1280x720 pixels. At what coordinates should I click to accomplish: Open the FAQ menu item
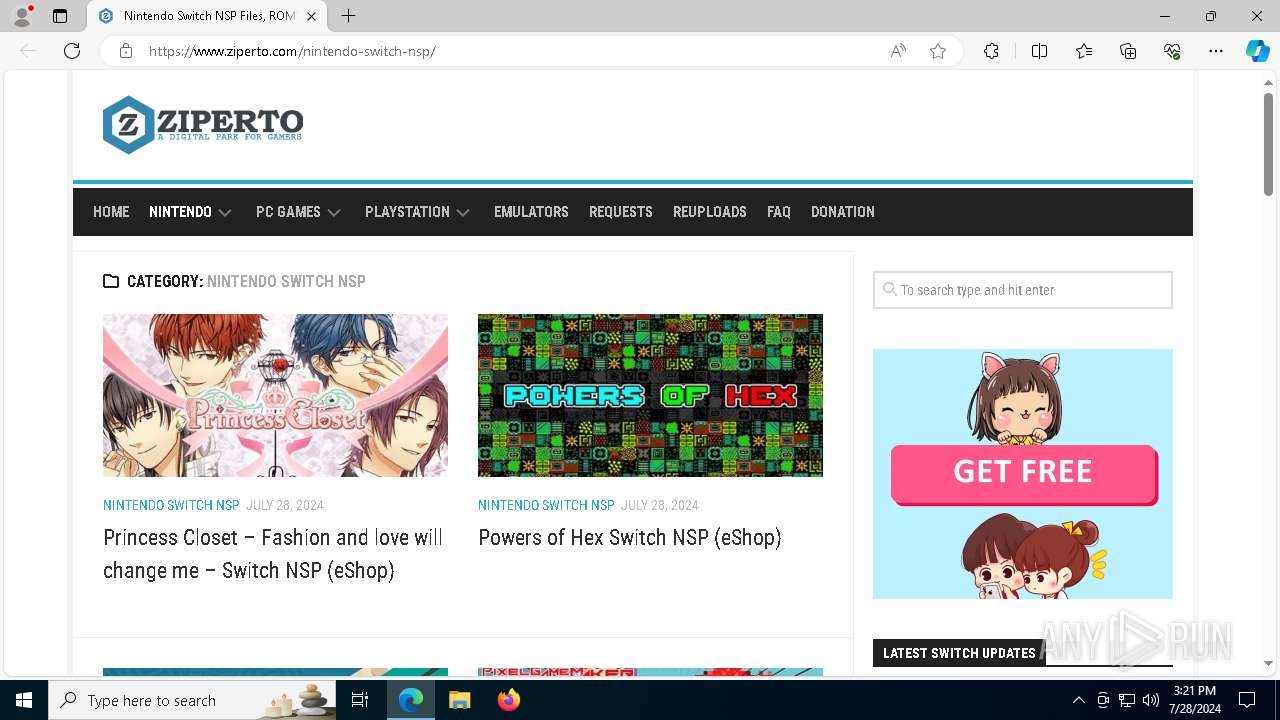coord(779,212)
